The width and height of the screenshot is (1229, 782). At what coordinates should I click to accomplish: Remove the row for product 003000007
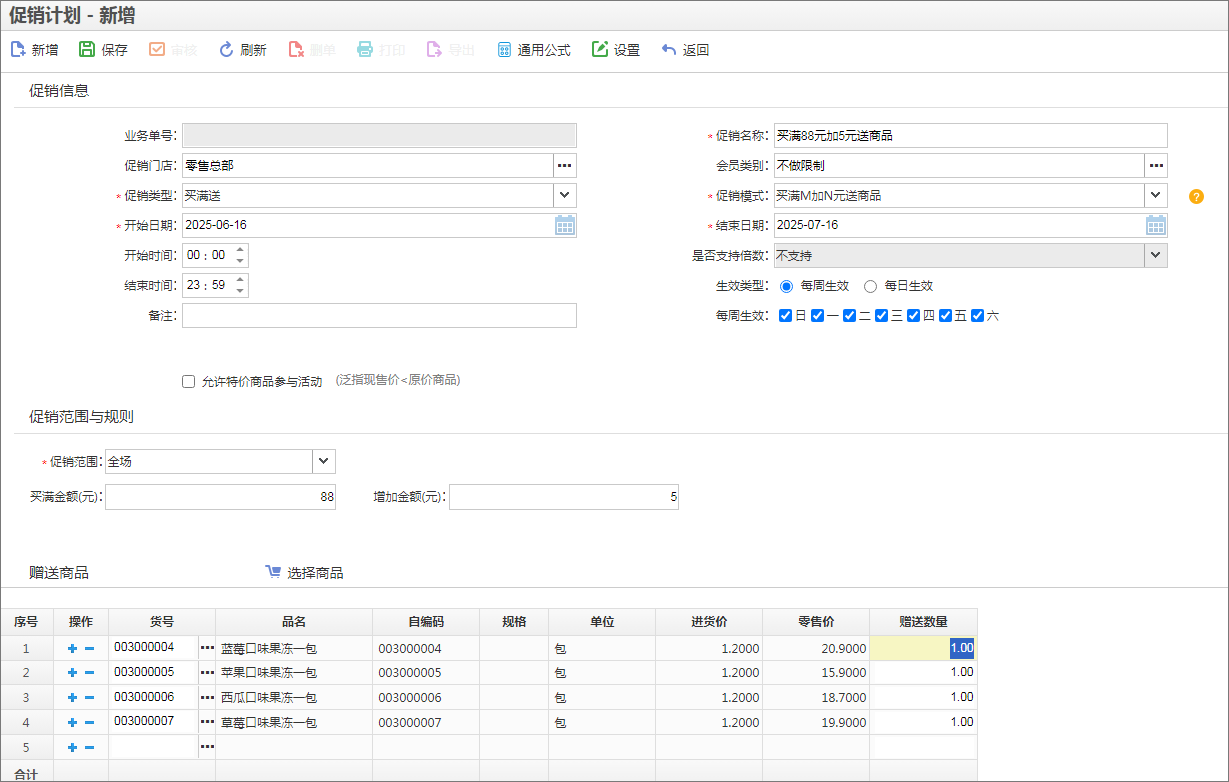[89, 723]
